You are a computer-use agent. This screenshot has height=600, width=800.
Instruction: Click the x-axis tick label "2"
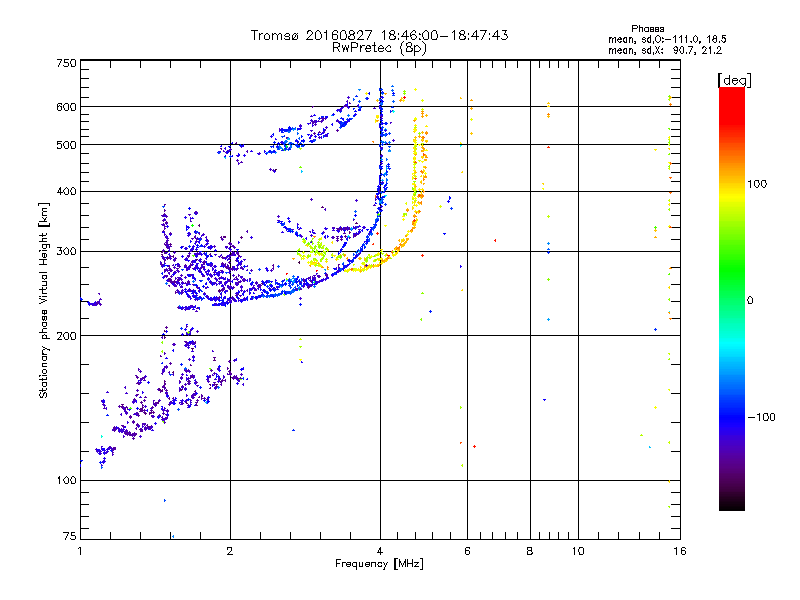point(230,551)
